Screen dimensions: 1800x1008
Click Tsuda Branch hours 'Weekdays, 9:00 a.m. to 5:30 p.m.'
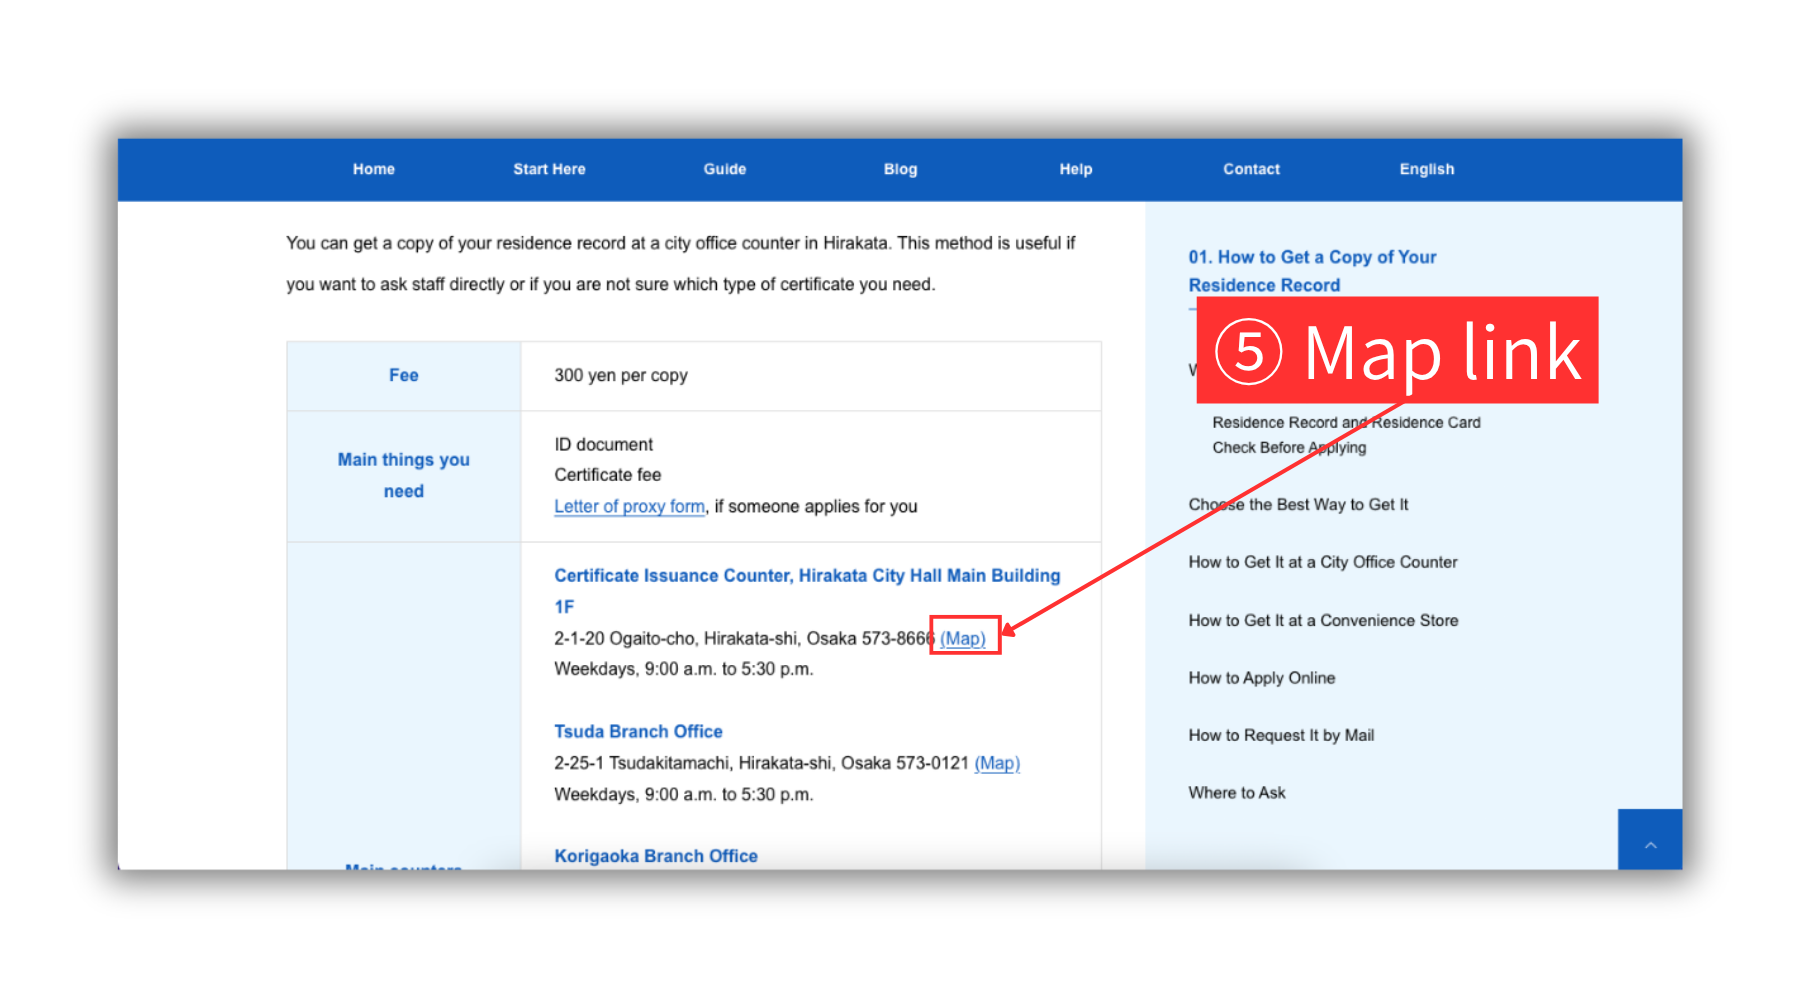point(684,794)
